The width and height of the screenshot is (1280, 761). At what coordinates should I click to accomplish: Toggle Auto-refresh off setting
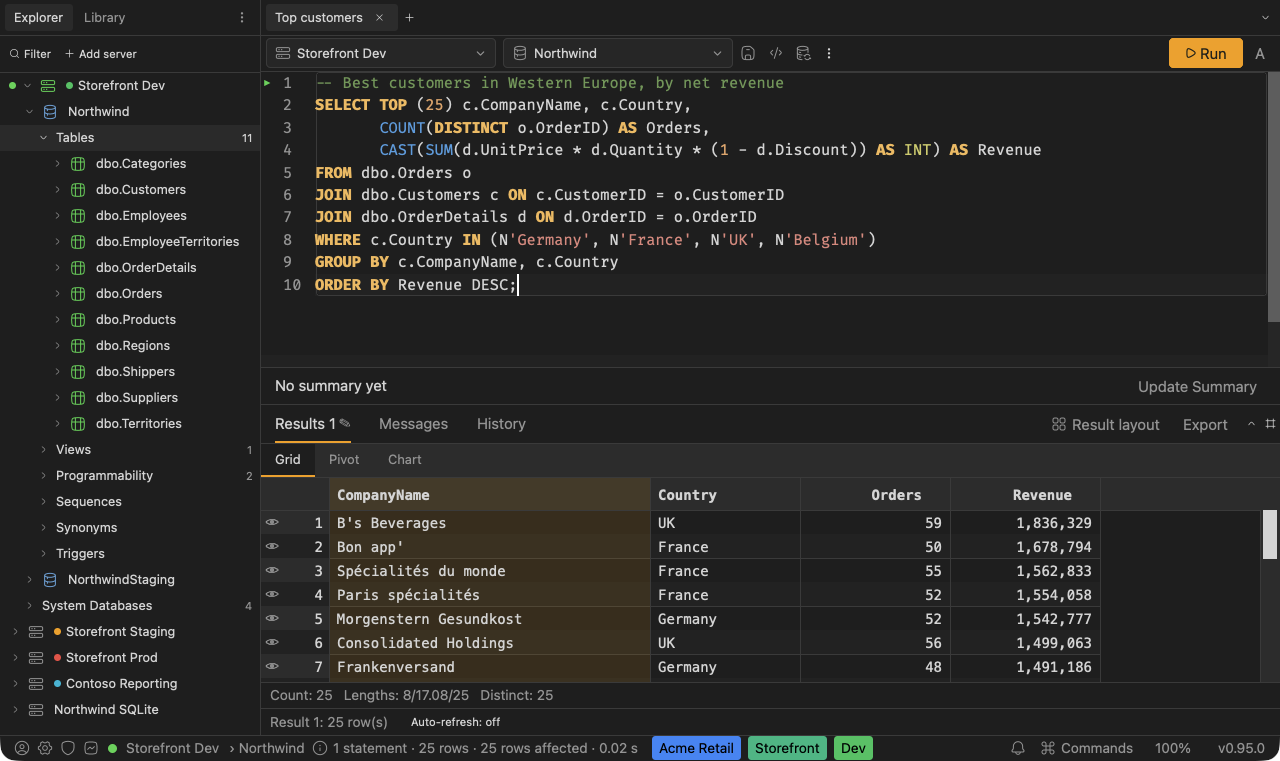455,722
